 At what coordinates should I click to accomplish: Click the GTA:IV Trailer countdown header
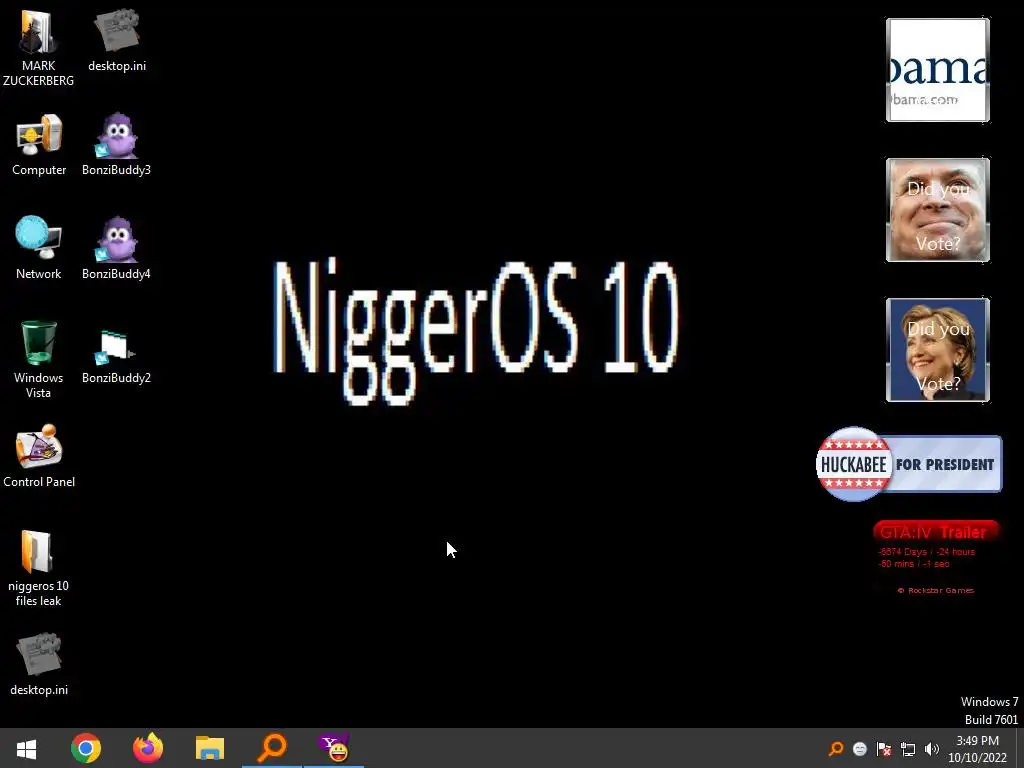936,532
